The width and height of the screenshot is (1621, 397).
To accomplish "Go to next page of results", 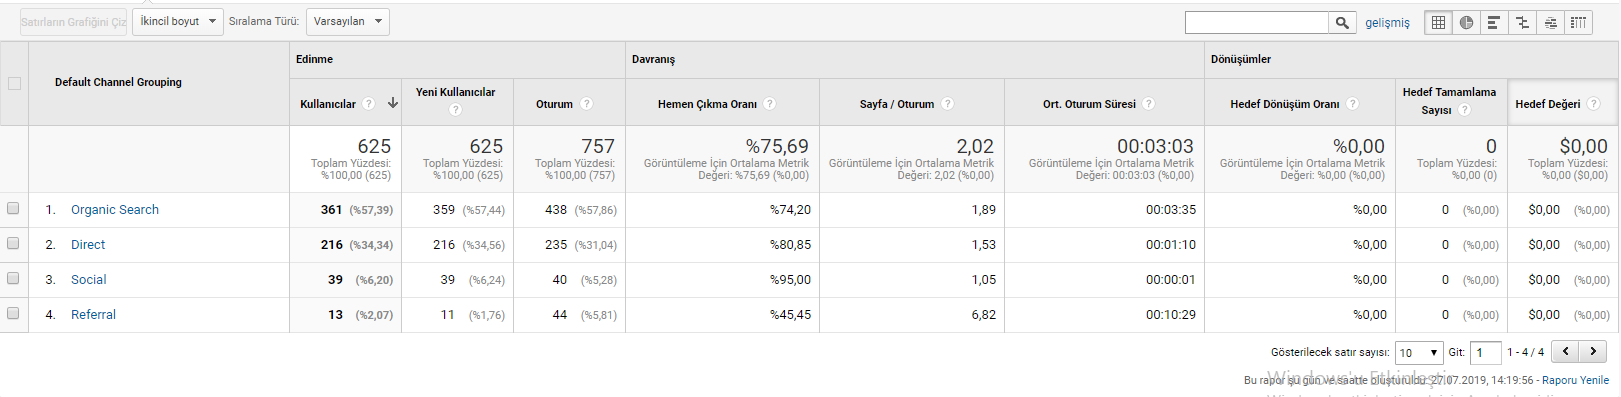I will 1593,352.
